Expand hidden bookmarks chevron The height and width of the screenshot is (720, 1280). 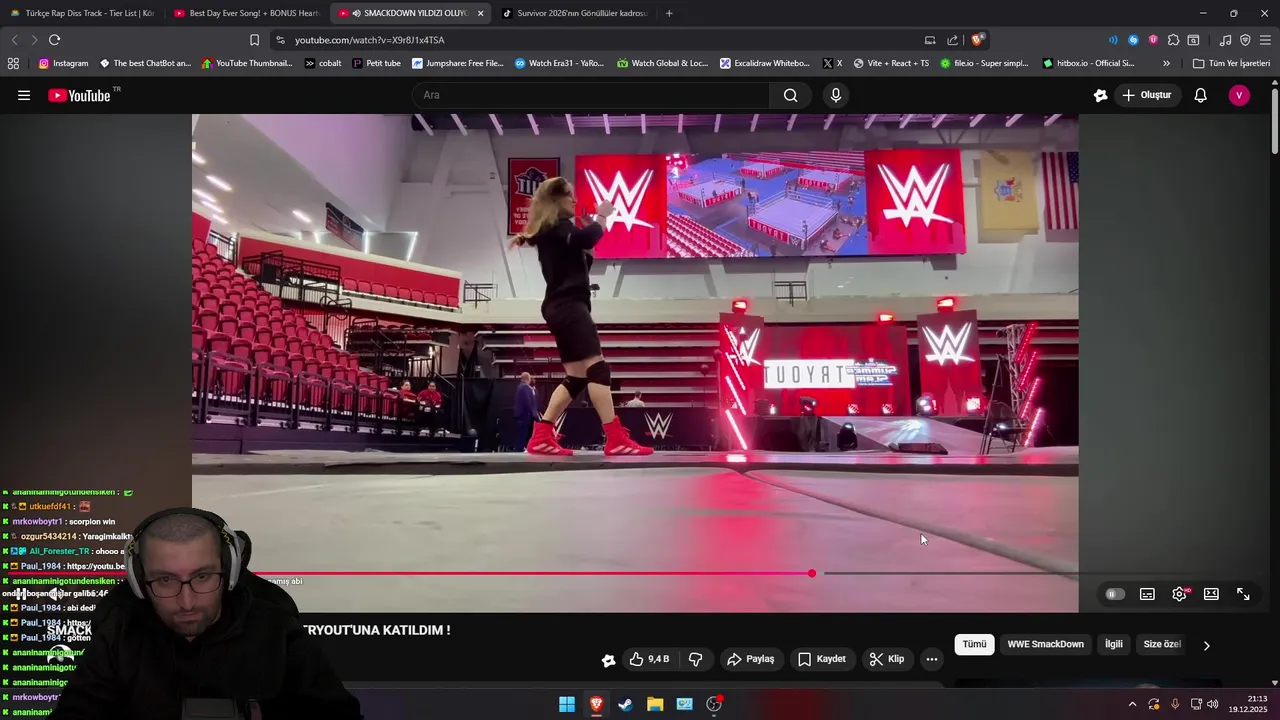(x=1166, y=63)
